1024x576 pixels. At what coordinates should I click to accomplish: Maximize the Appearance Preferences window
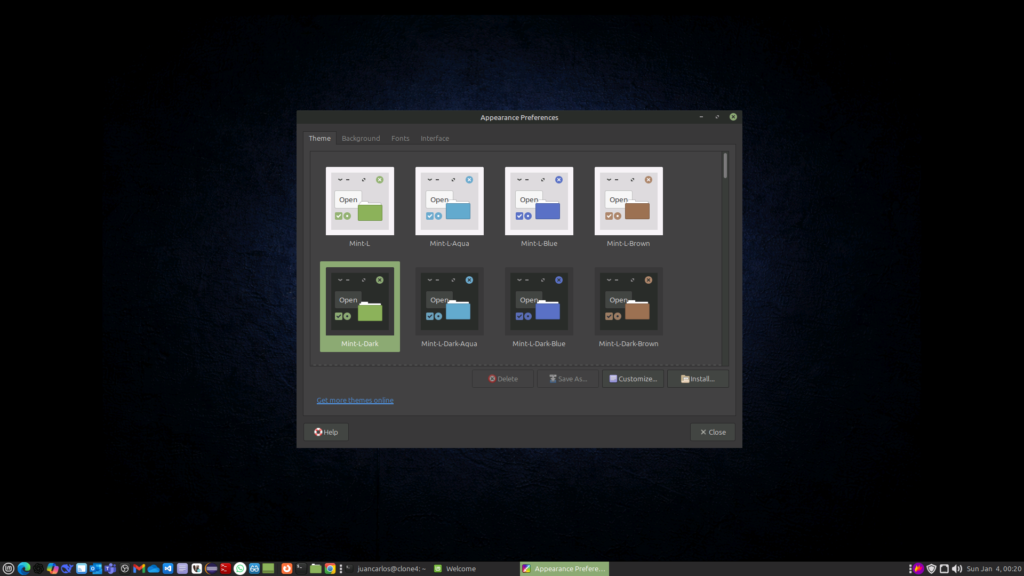click(717, 117)
